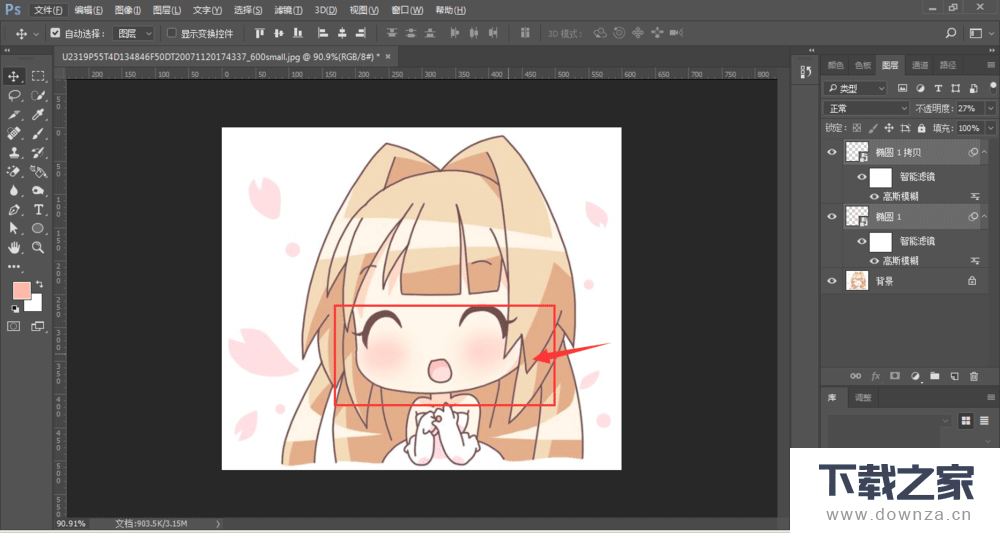Select the Eraser tool
Screen dimensions: 1000x533
point(13,172)
